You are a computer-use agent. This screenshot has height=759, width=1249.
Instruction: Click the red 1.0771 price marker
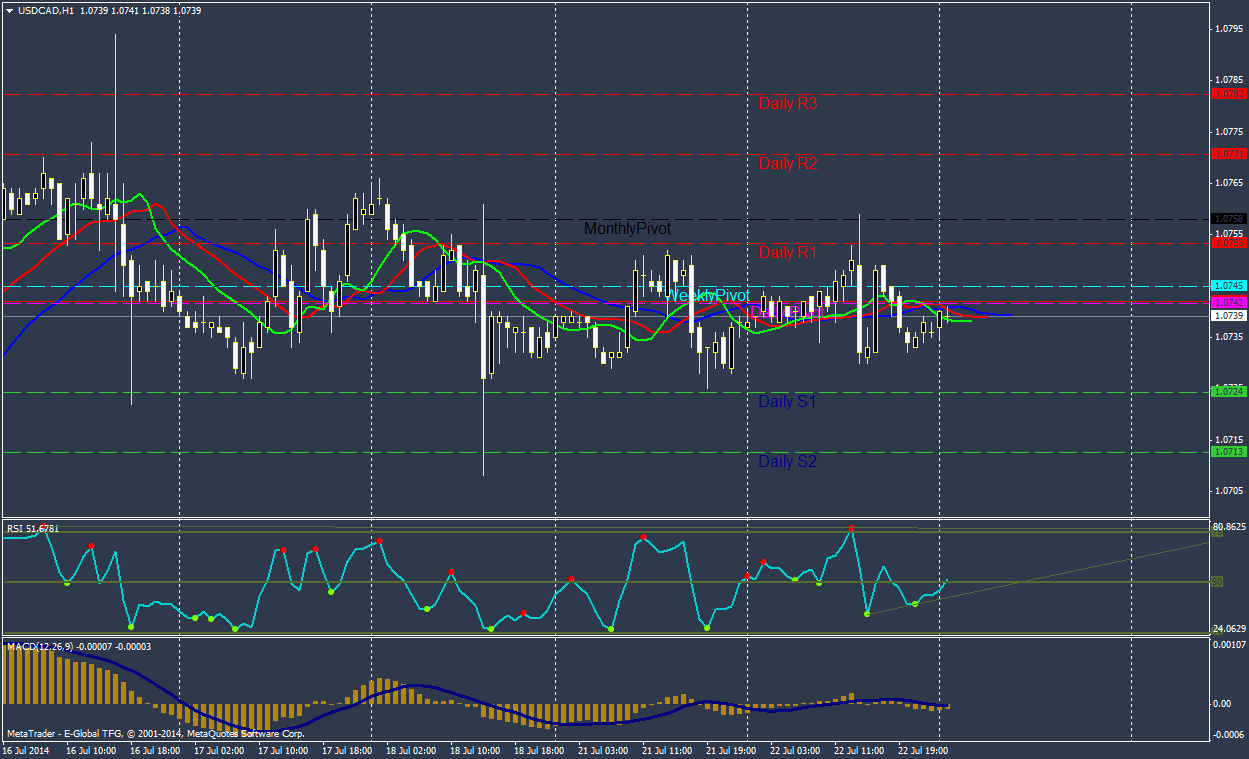[x=1228, y=154]
